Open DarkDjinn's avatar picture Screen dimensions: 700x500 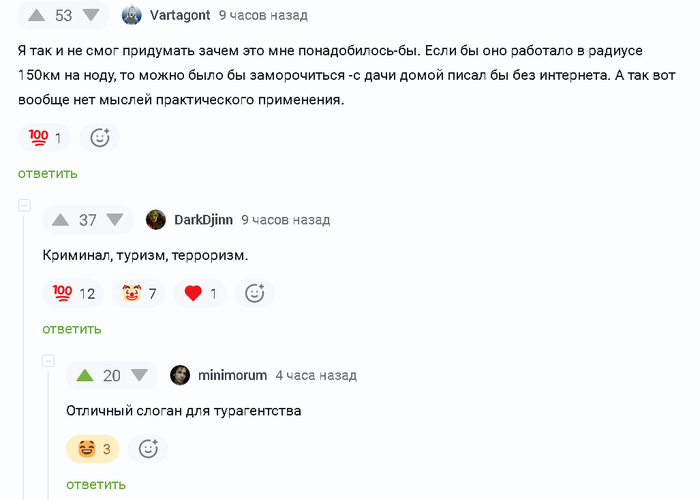pos(156,220)
